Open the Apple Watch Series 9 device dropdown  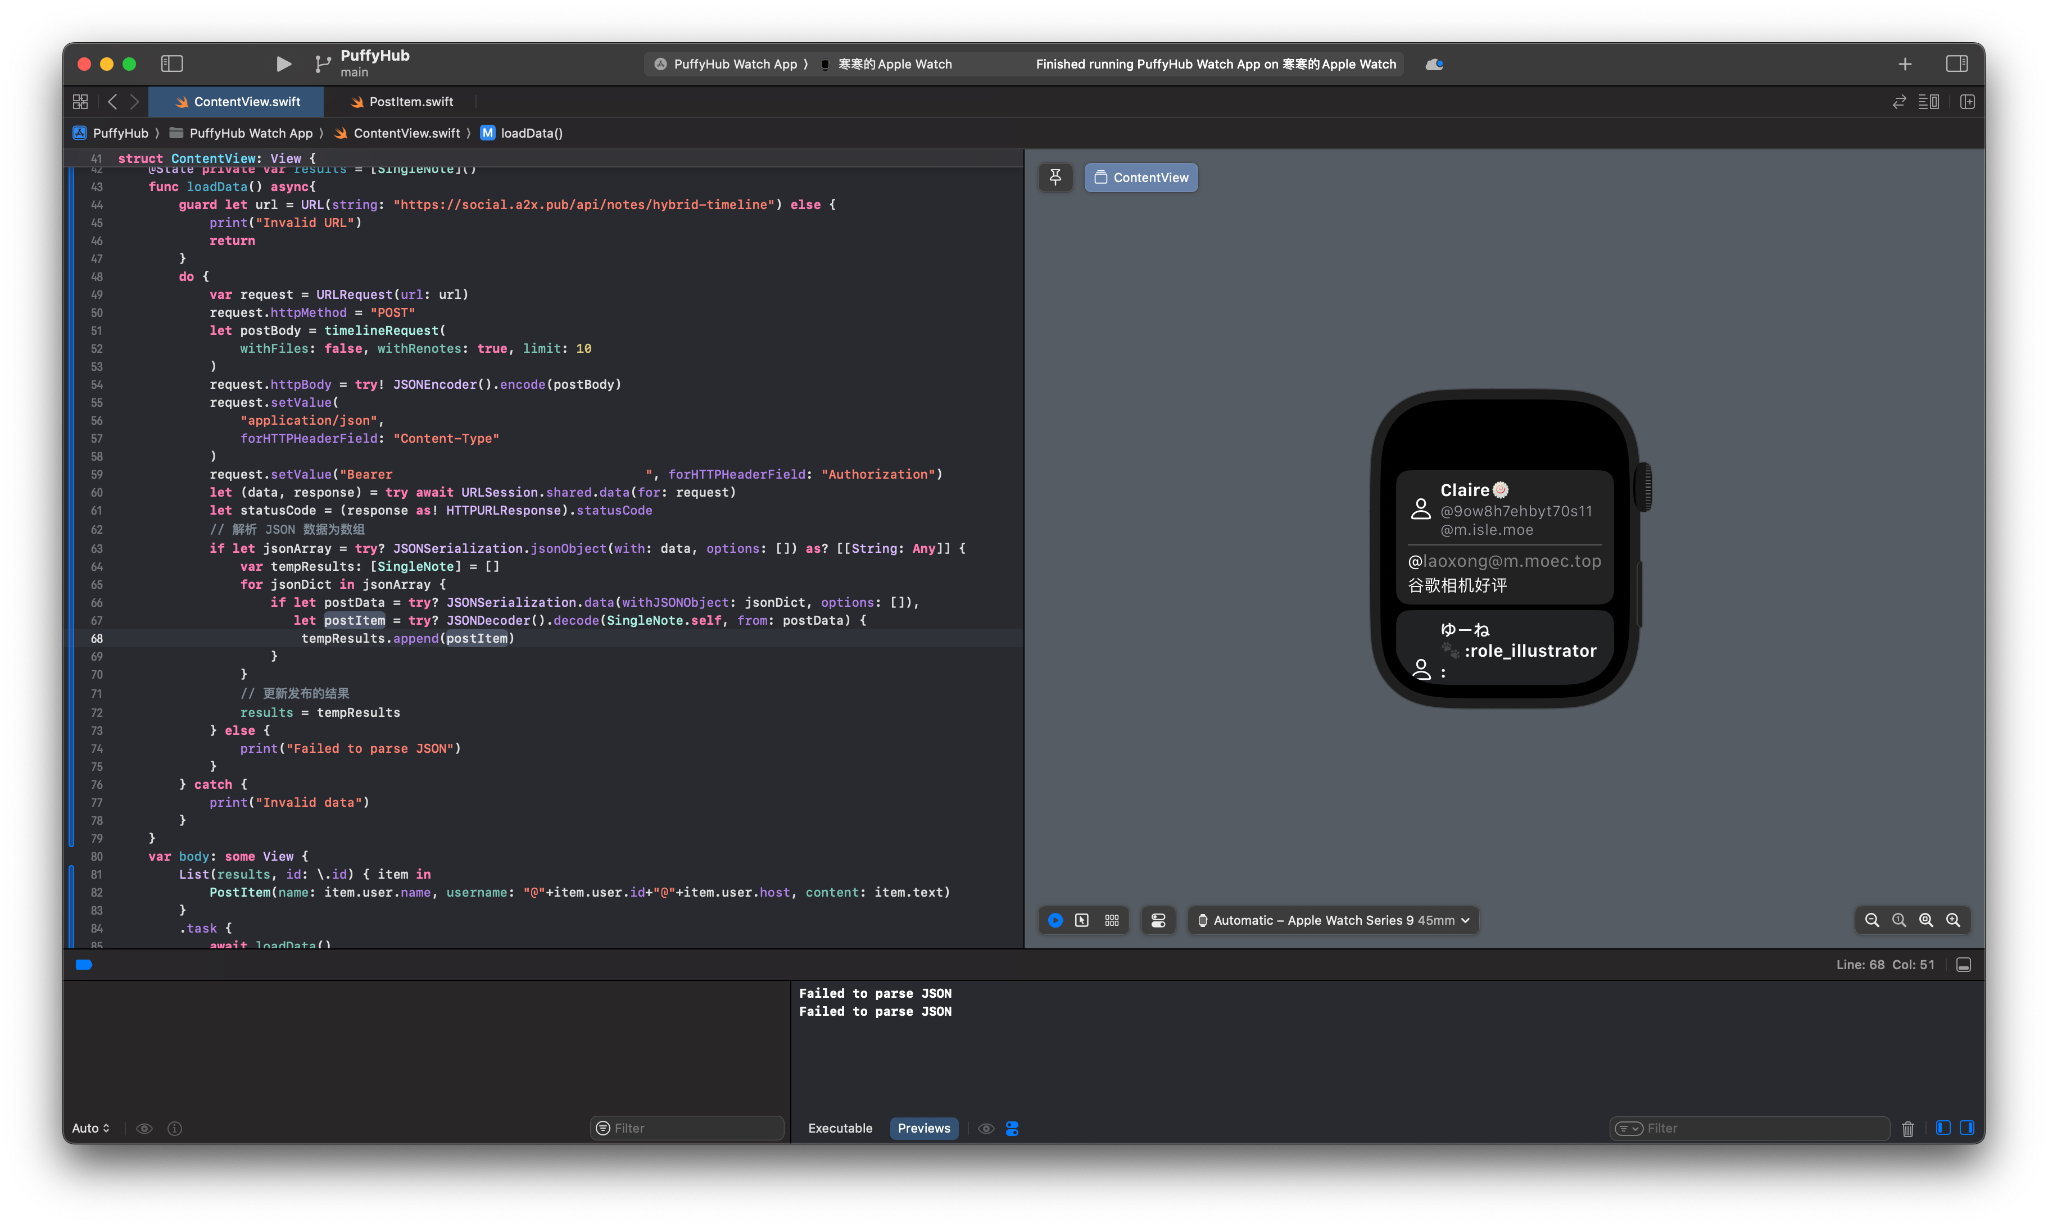(x=1333, y=920)
